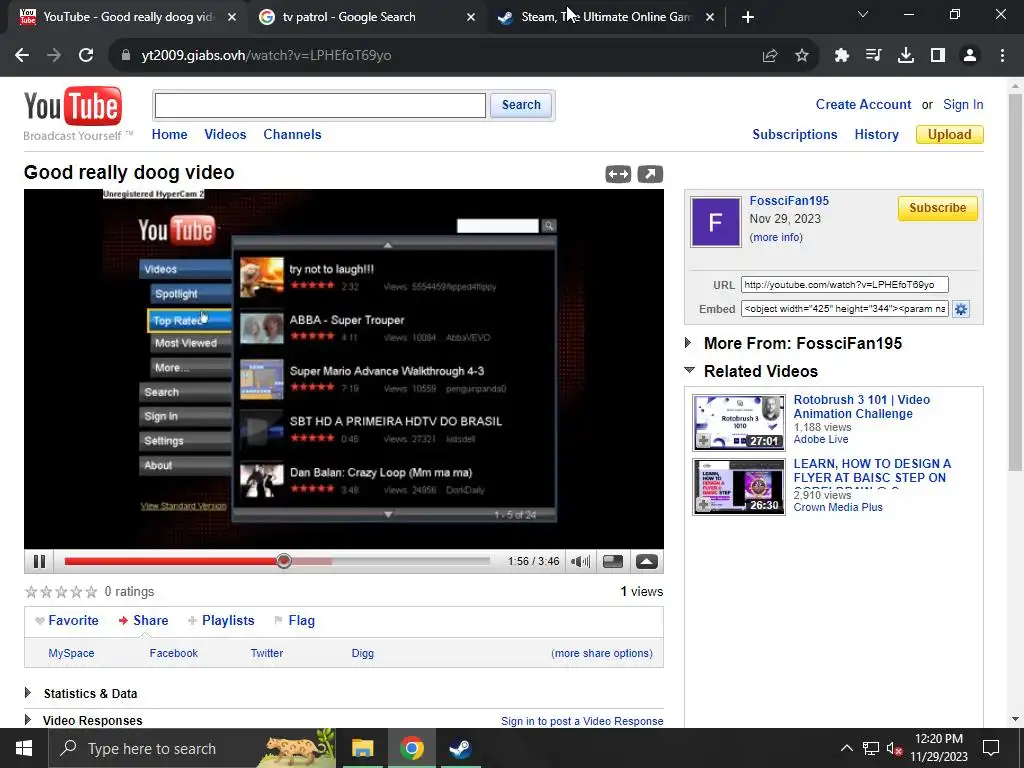Open File Explorer from the taskbar
This screenshot has height=768, width=1024.
pos(362,748)
